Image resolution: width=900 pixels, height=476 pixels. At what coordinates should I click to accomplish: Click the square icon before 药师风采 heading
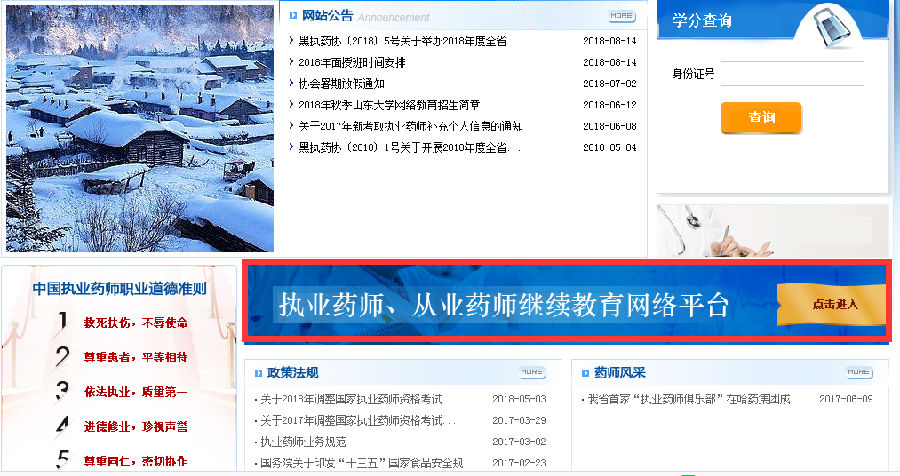(584, 373)
